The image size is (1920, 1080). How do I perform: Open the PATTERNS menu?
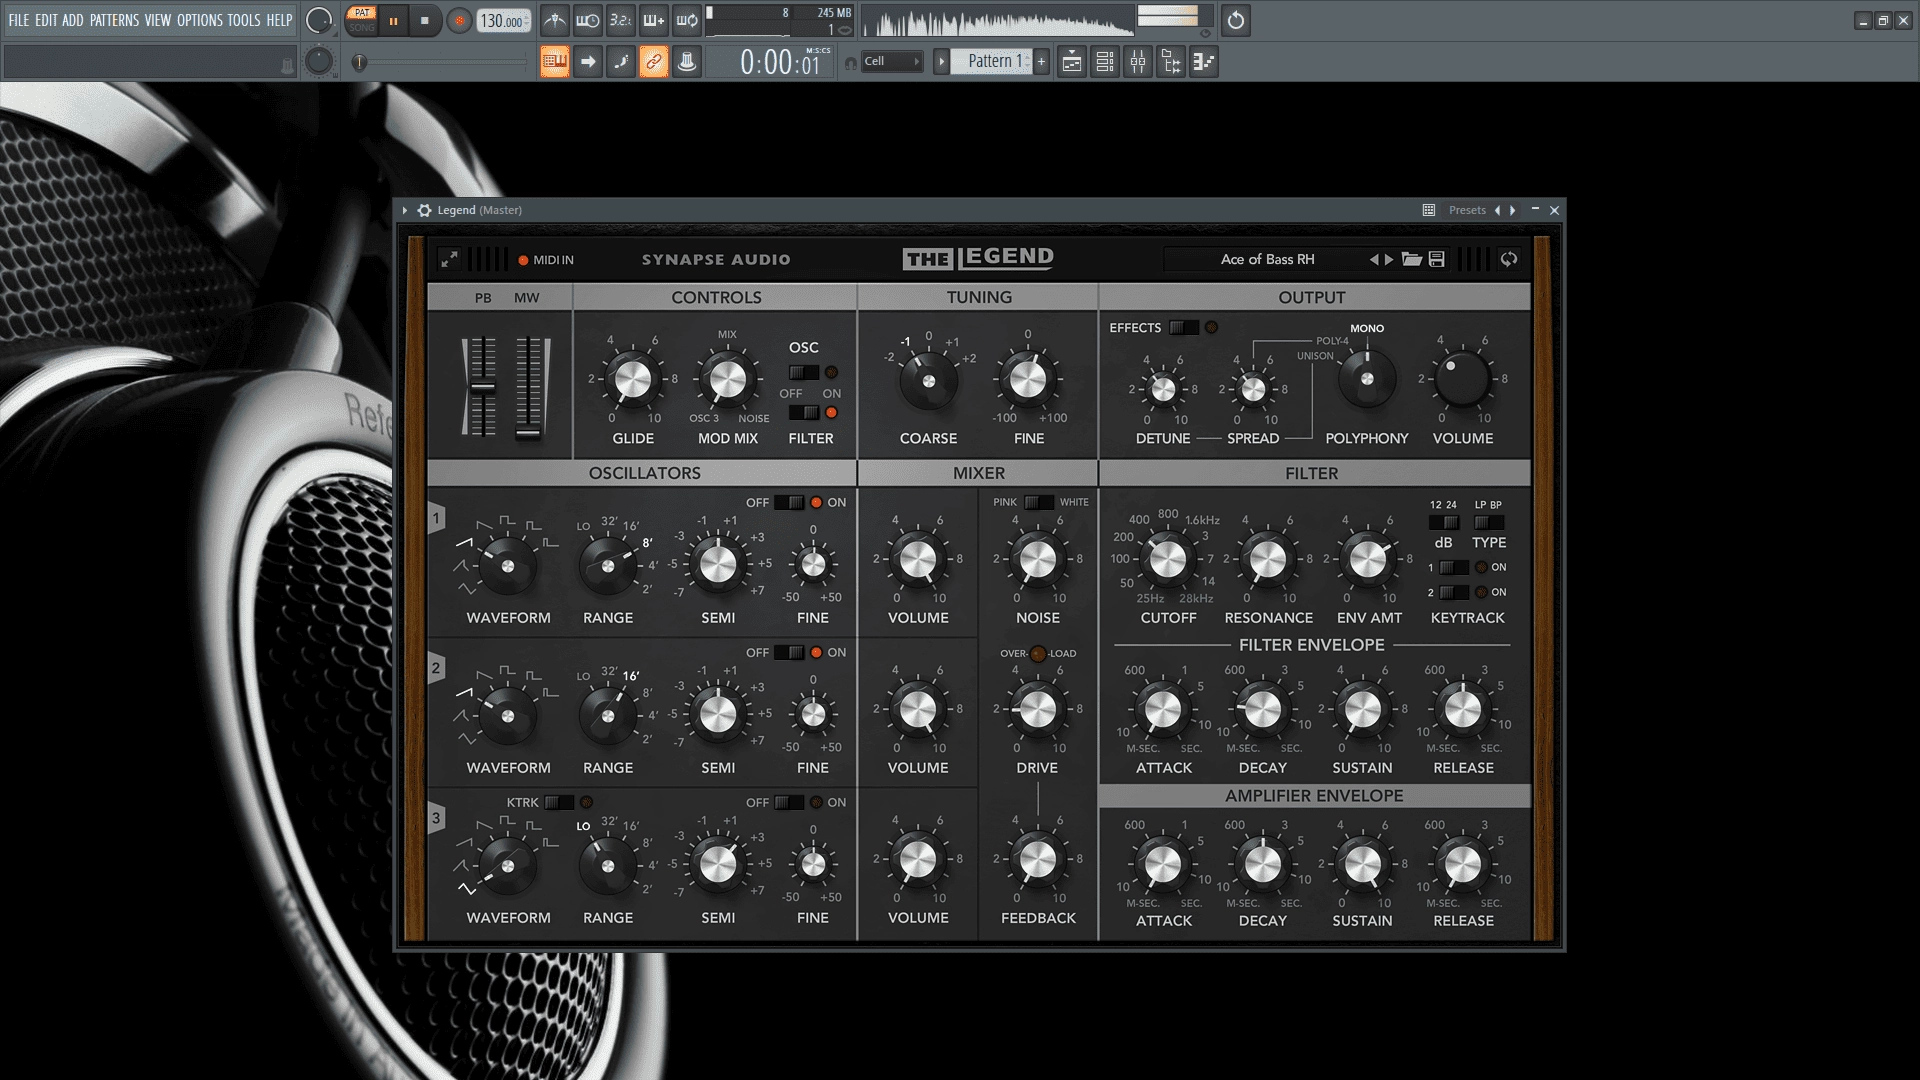click(x=114, y=20)
